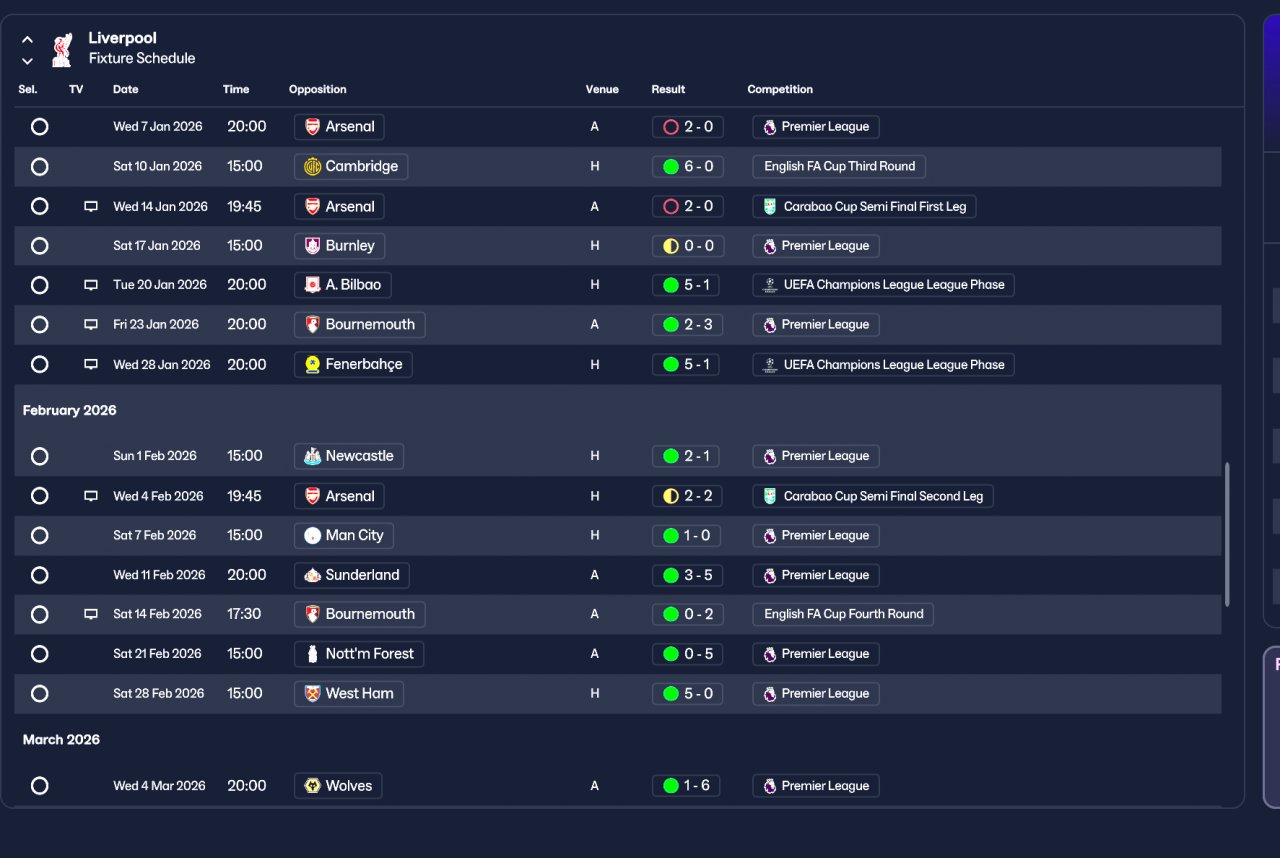Image resolution: width=1280 pixels, height=858 pixels.
Task: Click TV icon for Wed 14 Jan Arsenal match
Action: pyautogui.click(x=91, y=206)
